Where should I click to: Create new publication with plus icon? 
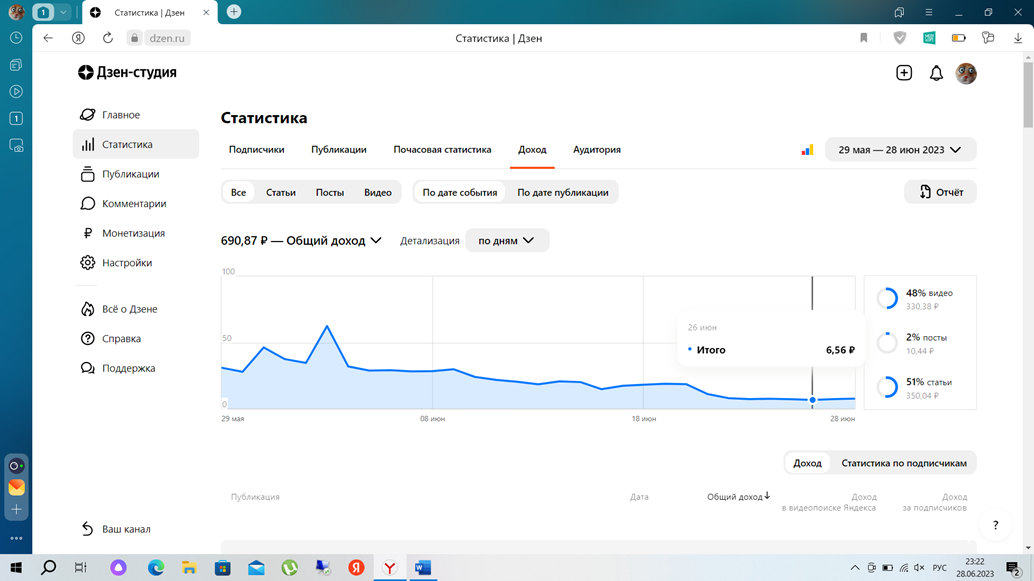pos(904,73)
